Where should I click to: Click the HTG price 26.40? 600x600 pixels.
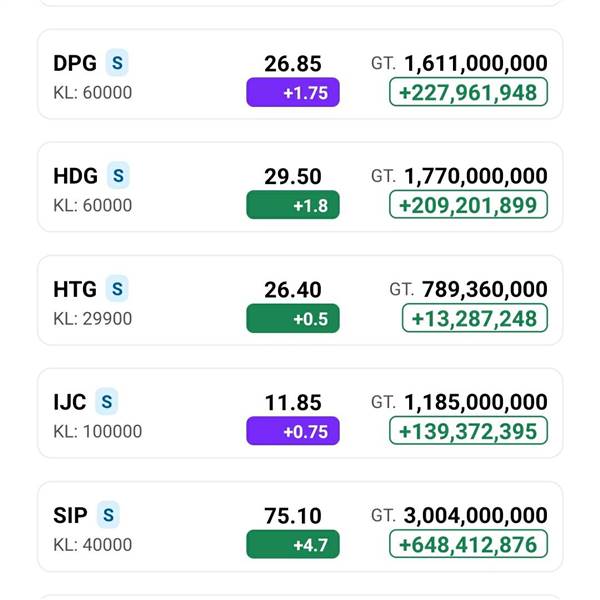293,290
